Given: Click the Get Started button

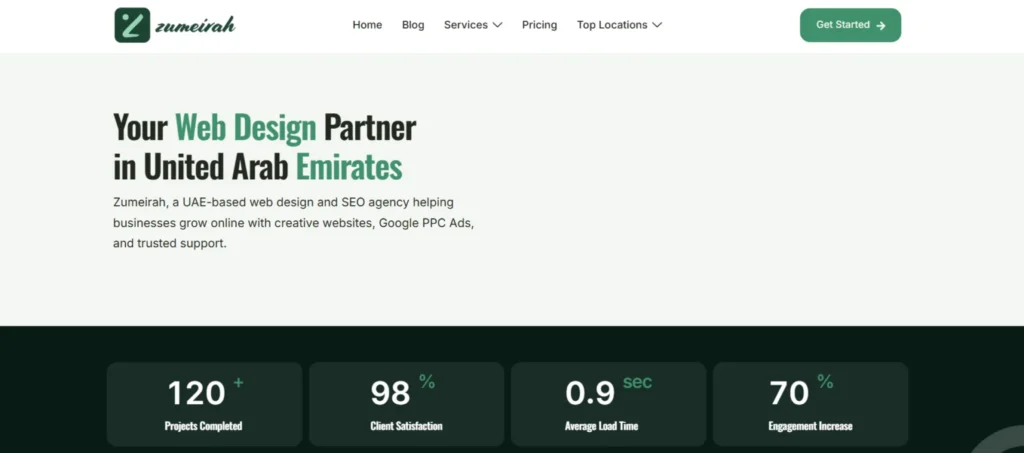Looking at the screenshot, I should (x=850, y=25).
